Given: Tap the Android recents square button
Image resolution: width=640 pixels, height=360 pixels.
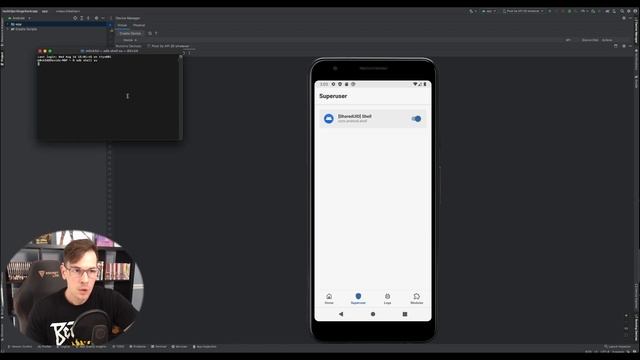Looking at the screenshot, I should pos(405,314).
